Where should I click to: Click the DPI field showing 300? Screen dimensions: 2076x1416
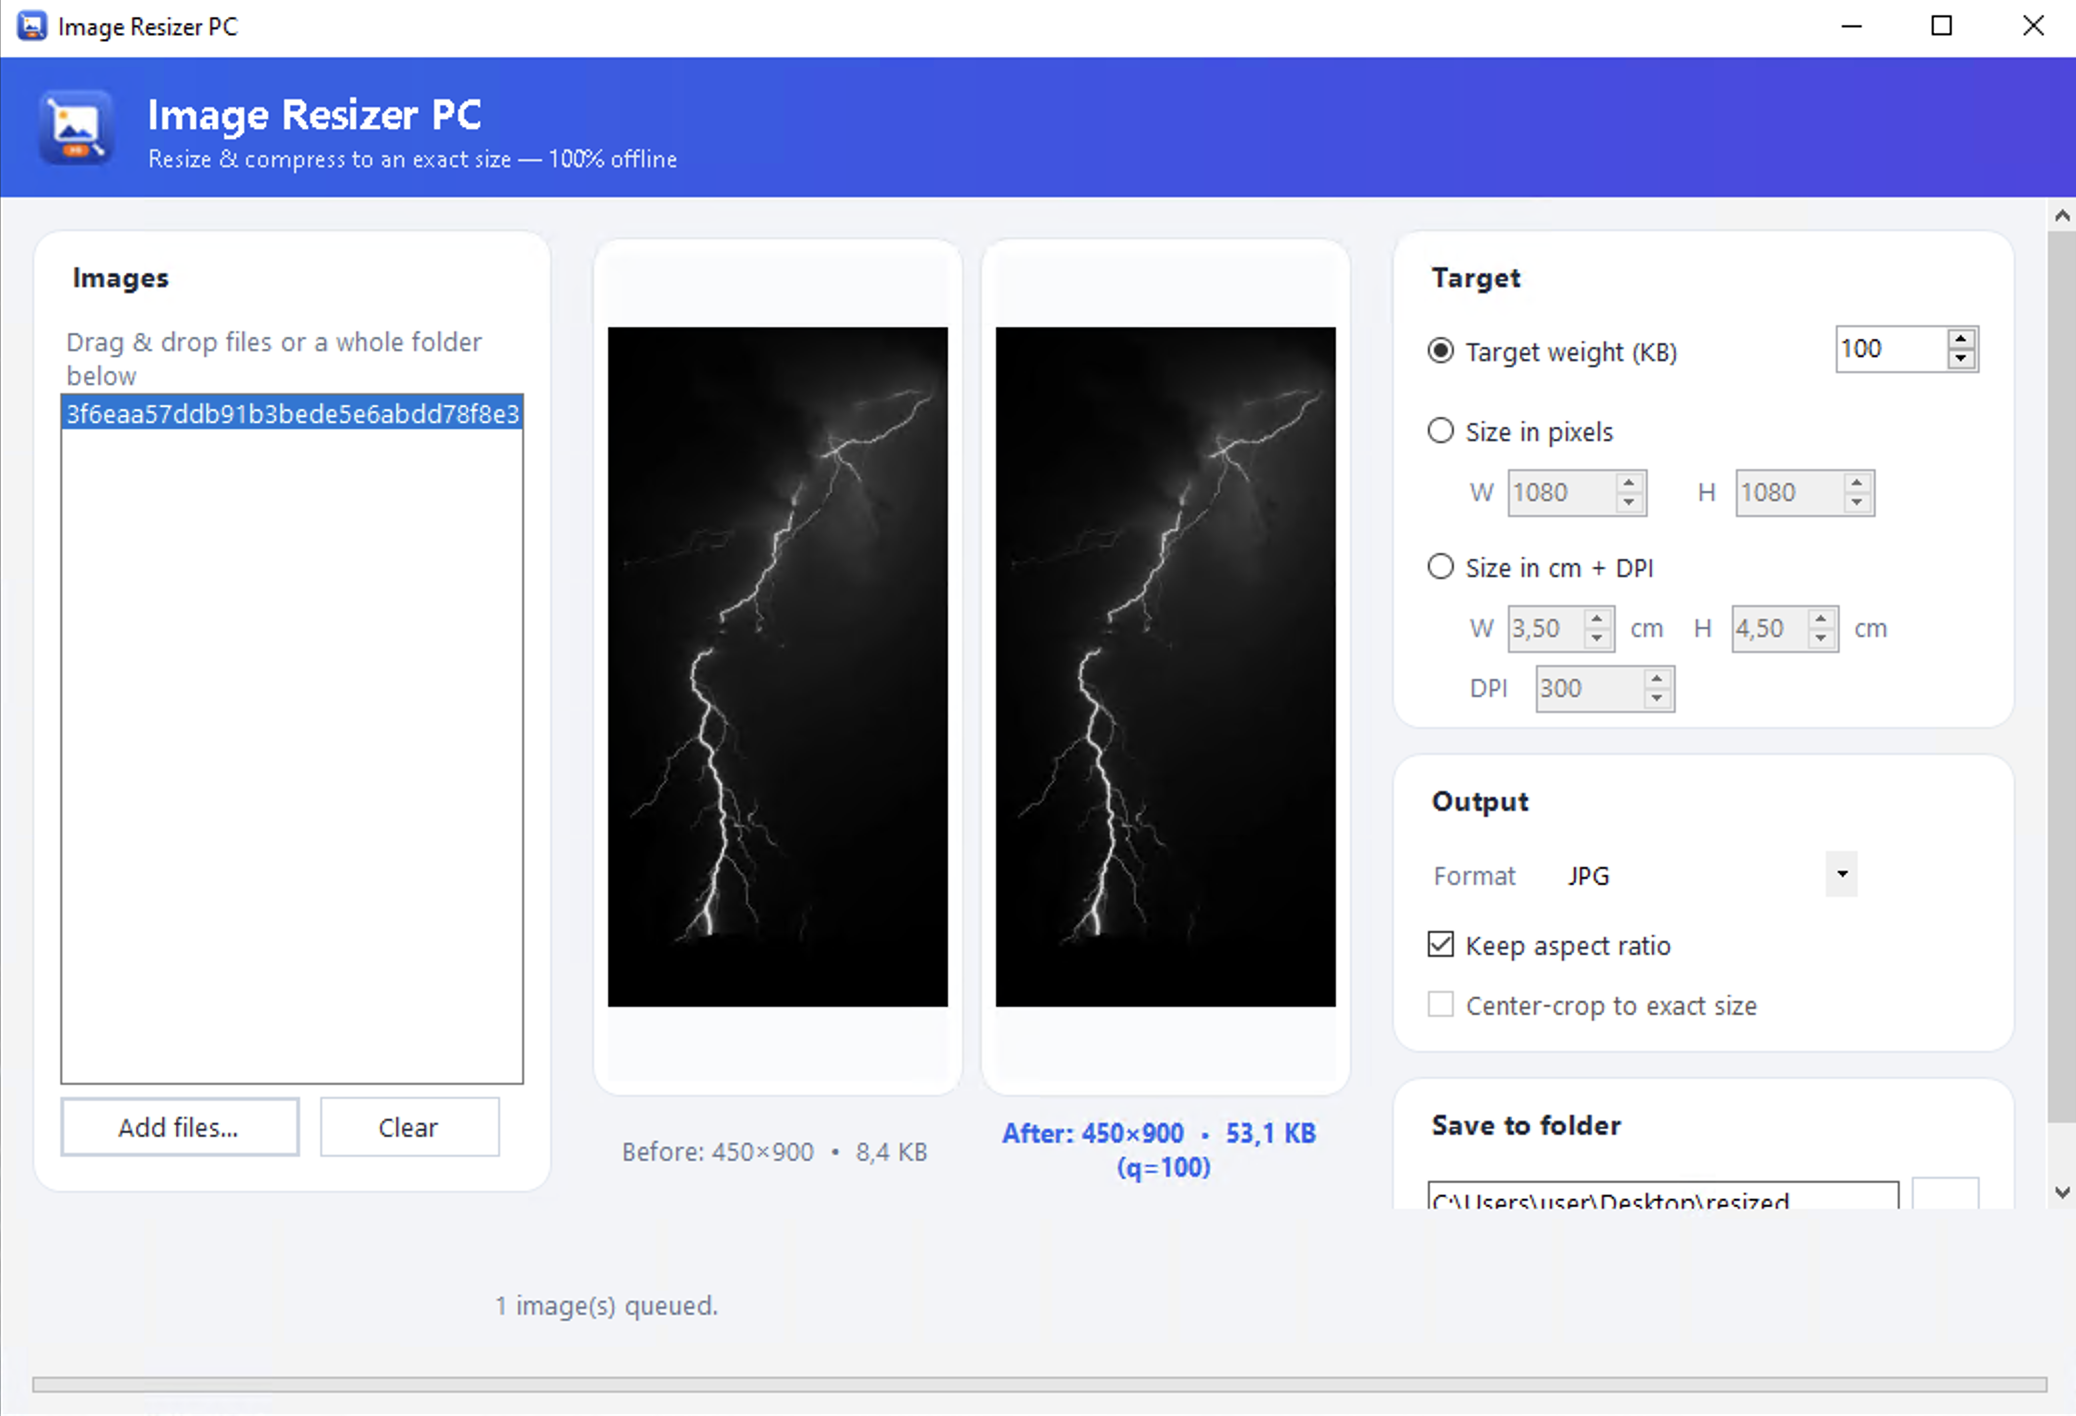click(x=1590, y=689)
